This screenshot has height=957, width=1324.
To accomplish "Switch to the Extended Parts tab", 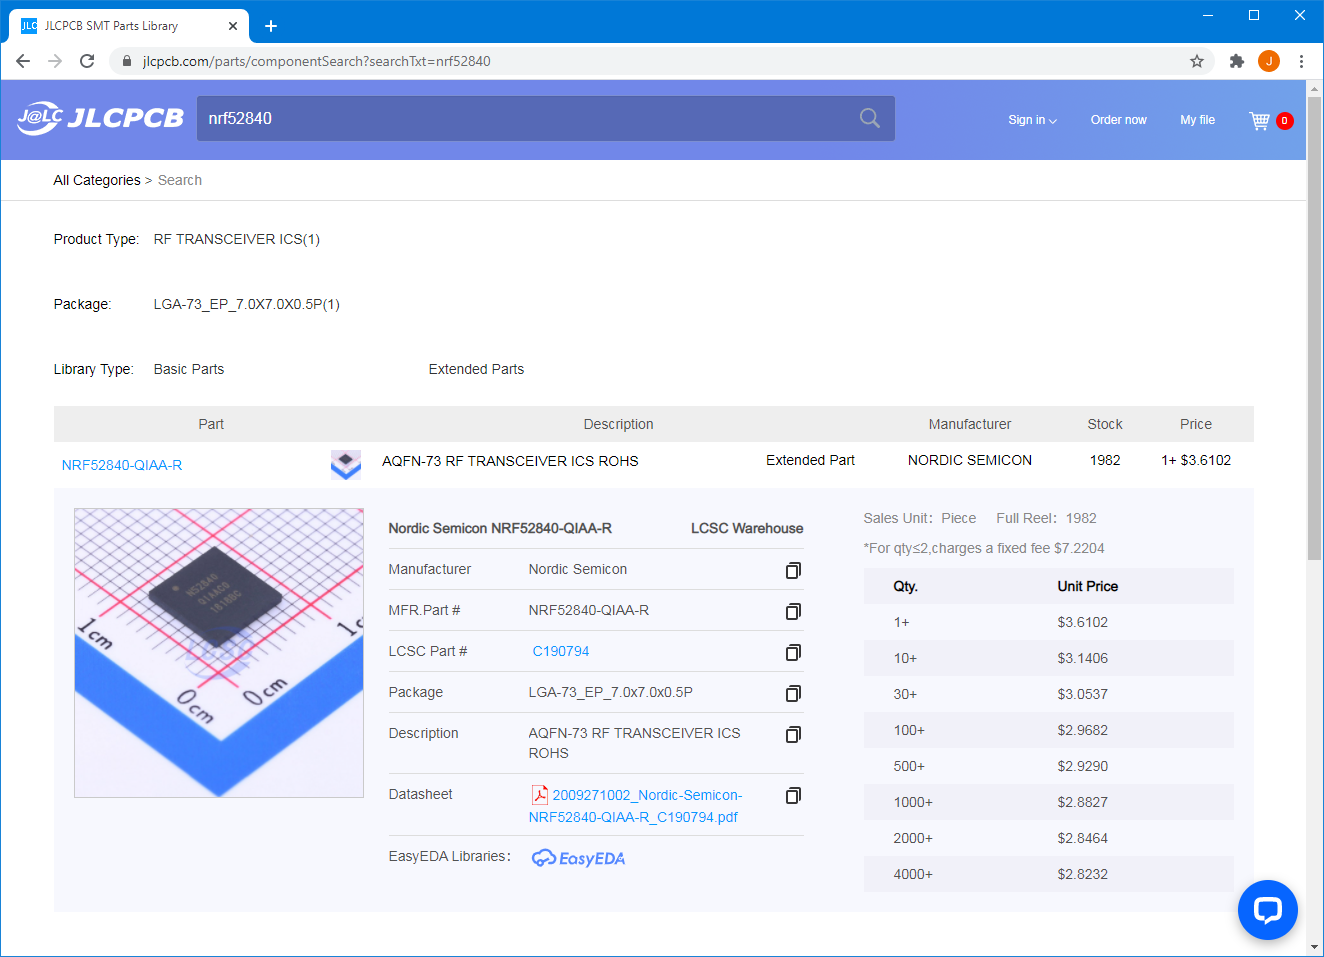I will [476, 369].
